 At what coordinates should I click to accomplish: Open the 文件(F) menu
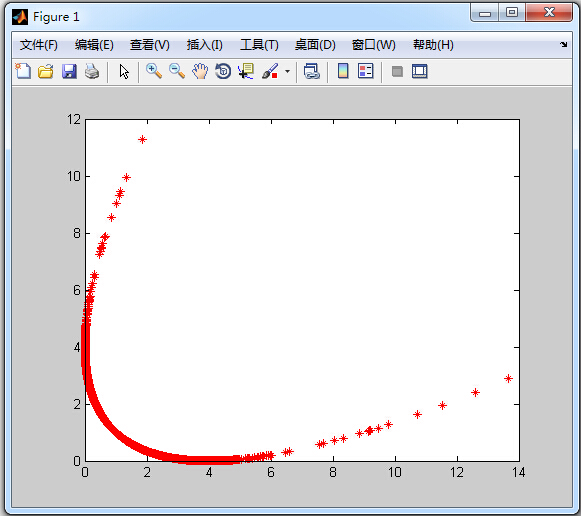[39, 45]
